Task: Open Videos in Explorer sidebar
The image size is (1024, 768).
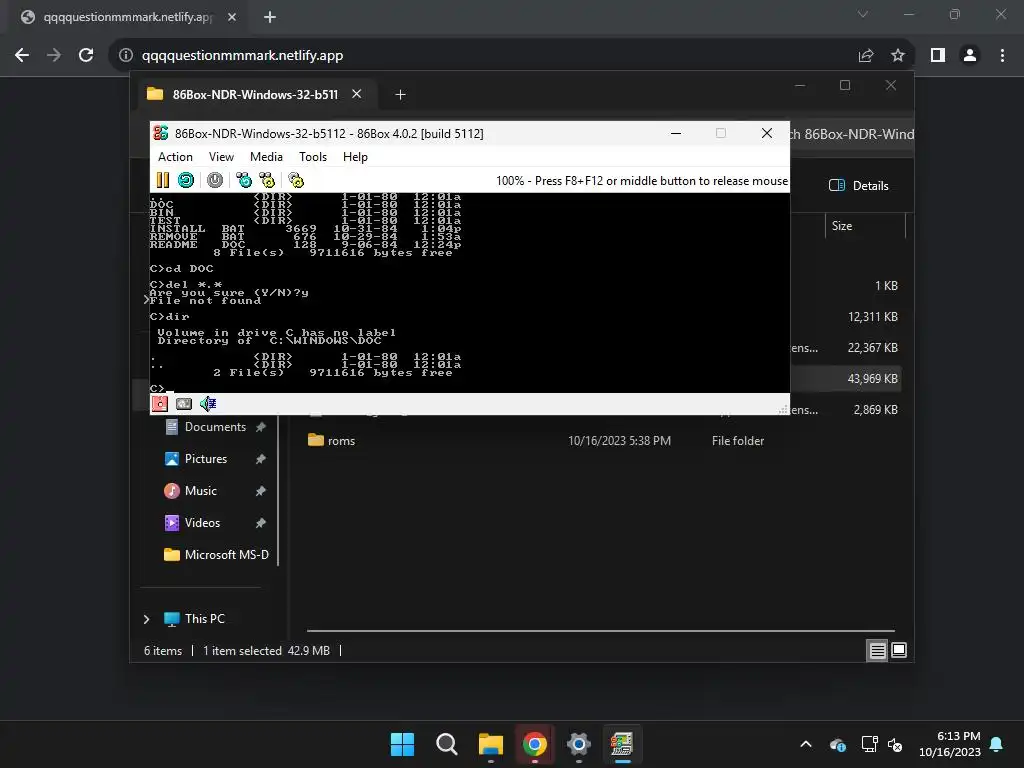Action: 202,523
